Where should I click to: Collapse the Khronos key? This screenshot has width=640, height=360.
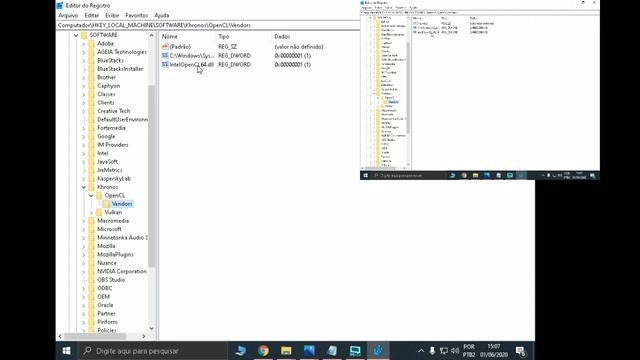point(84,187)
